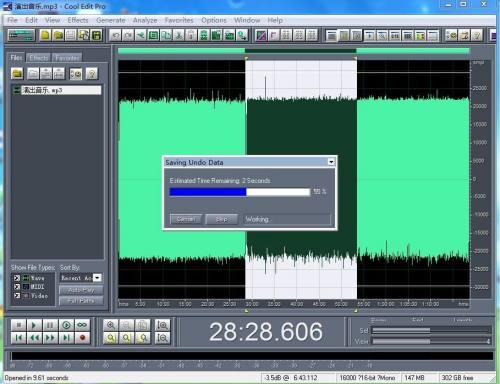Stop playback with the Stop button
500x384 pixels.
[x=19, y=325]
